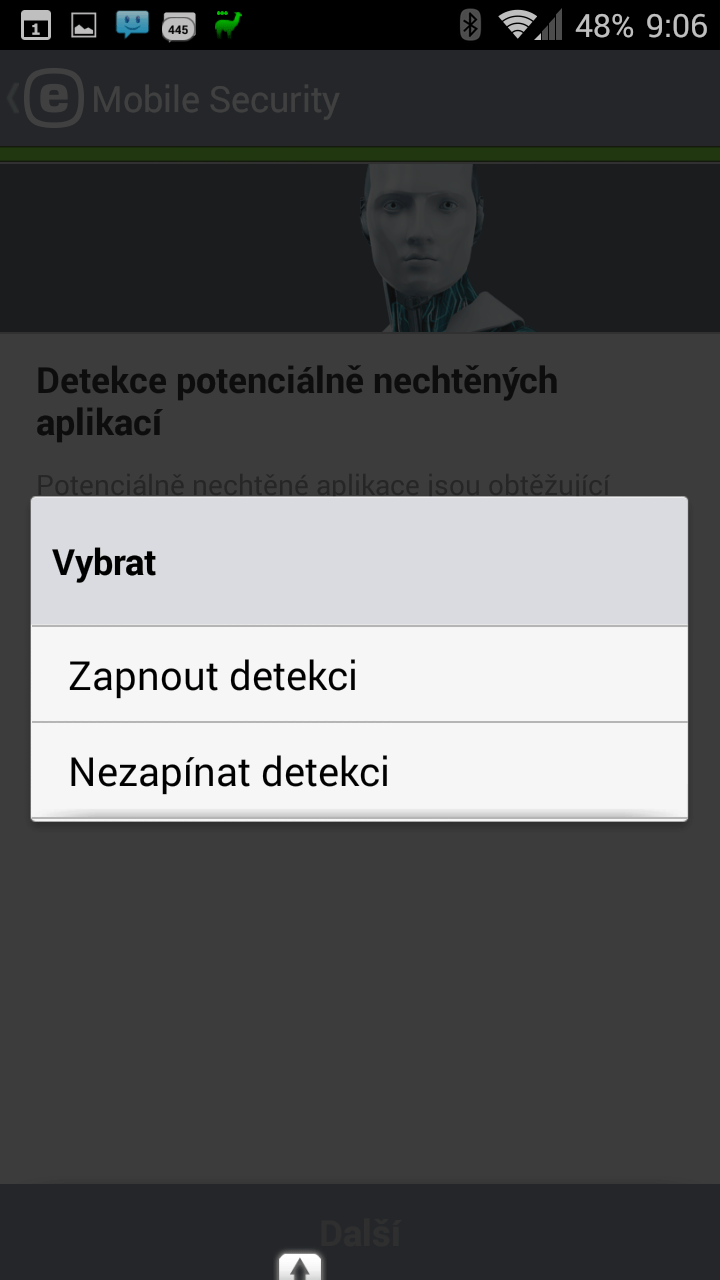Open the calendar notification icon
The width and height of the screenshot is (720, 1280).
pos(36,25)
